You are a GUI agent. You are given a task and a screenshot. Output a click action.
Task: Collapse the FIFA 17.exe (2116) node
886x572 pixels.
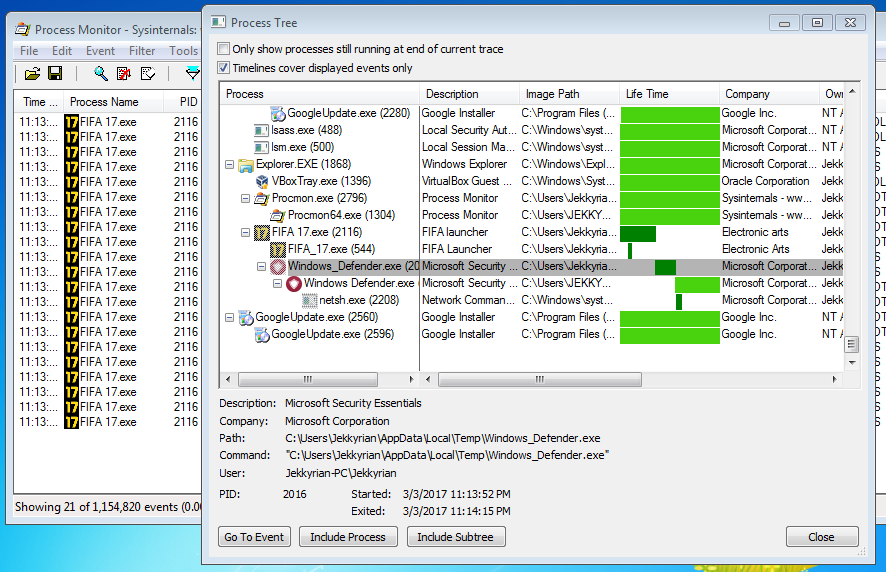pos(245,232)
